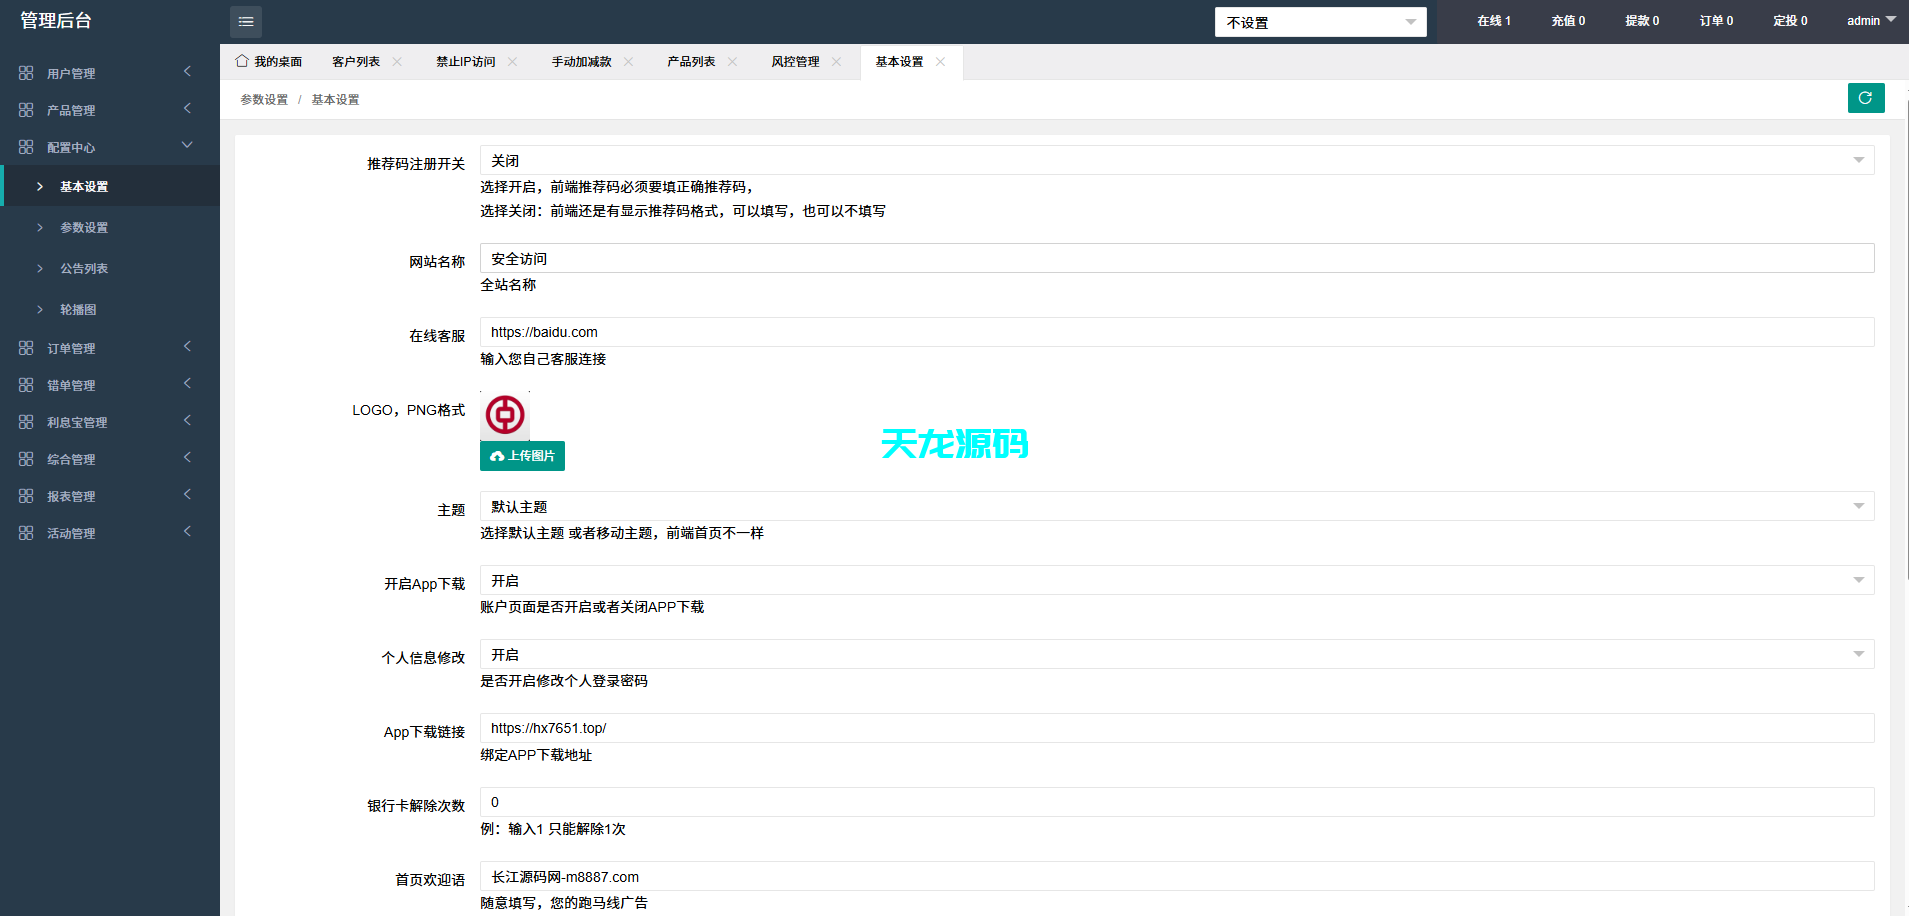The height and width of the screenshot is (916, 1909).
Task: Switch to the 客户列表 tab
Action: coord(355,61)
